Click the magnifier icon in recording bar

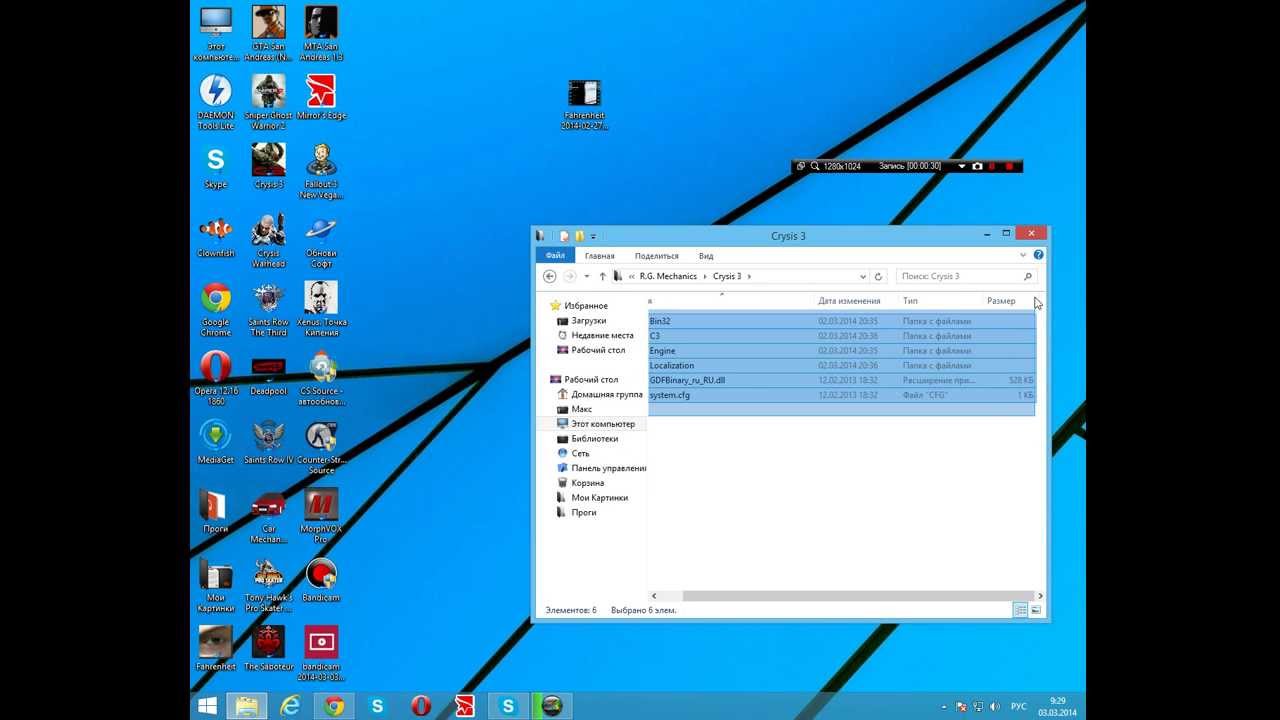tap(815, 166)
